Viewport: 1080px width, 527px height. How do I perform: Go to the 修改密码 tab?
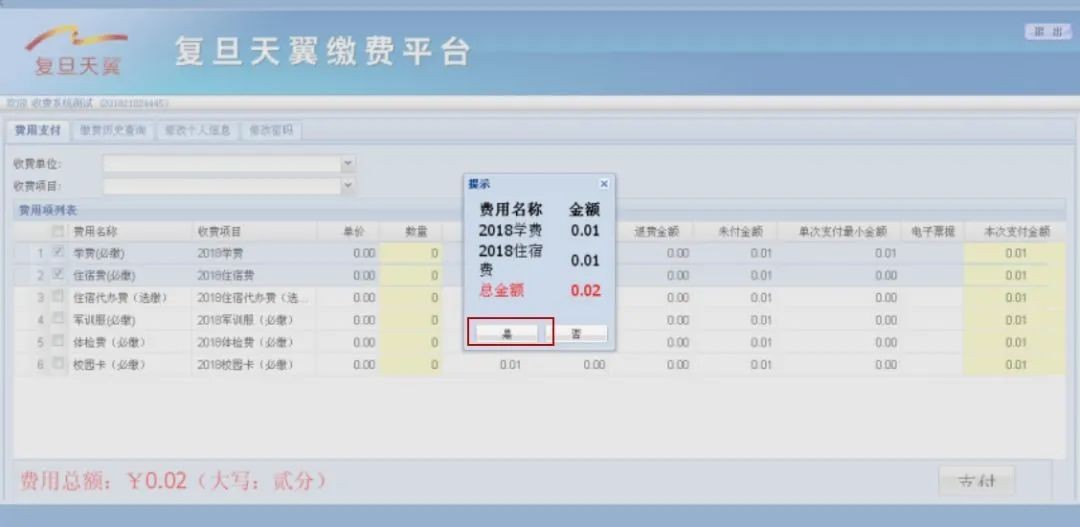click(x=271, y=130)
